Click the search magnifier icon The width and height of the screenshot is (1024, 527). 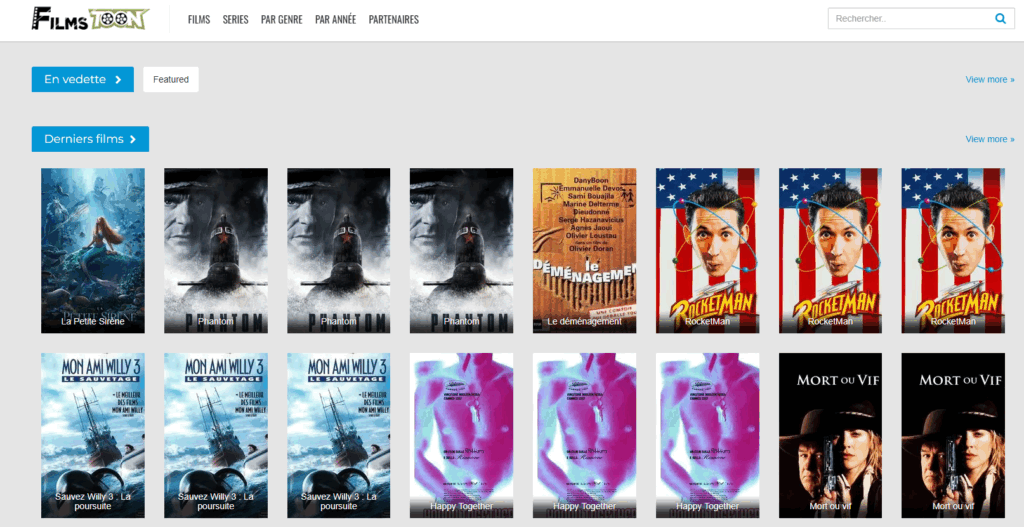pos(1000,19)
